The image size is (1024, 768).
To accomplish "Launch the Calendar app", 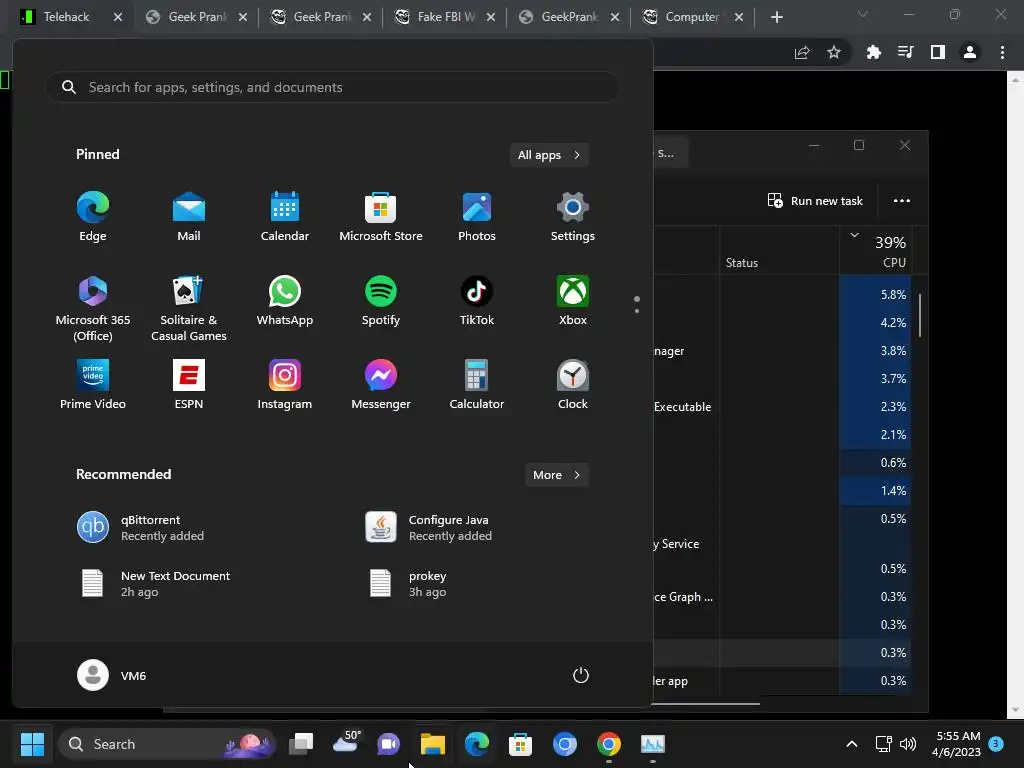I will [x=285, y=217].
